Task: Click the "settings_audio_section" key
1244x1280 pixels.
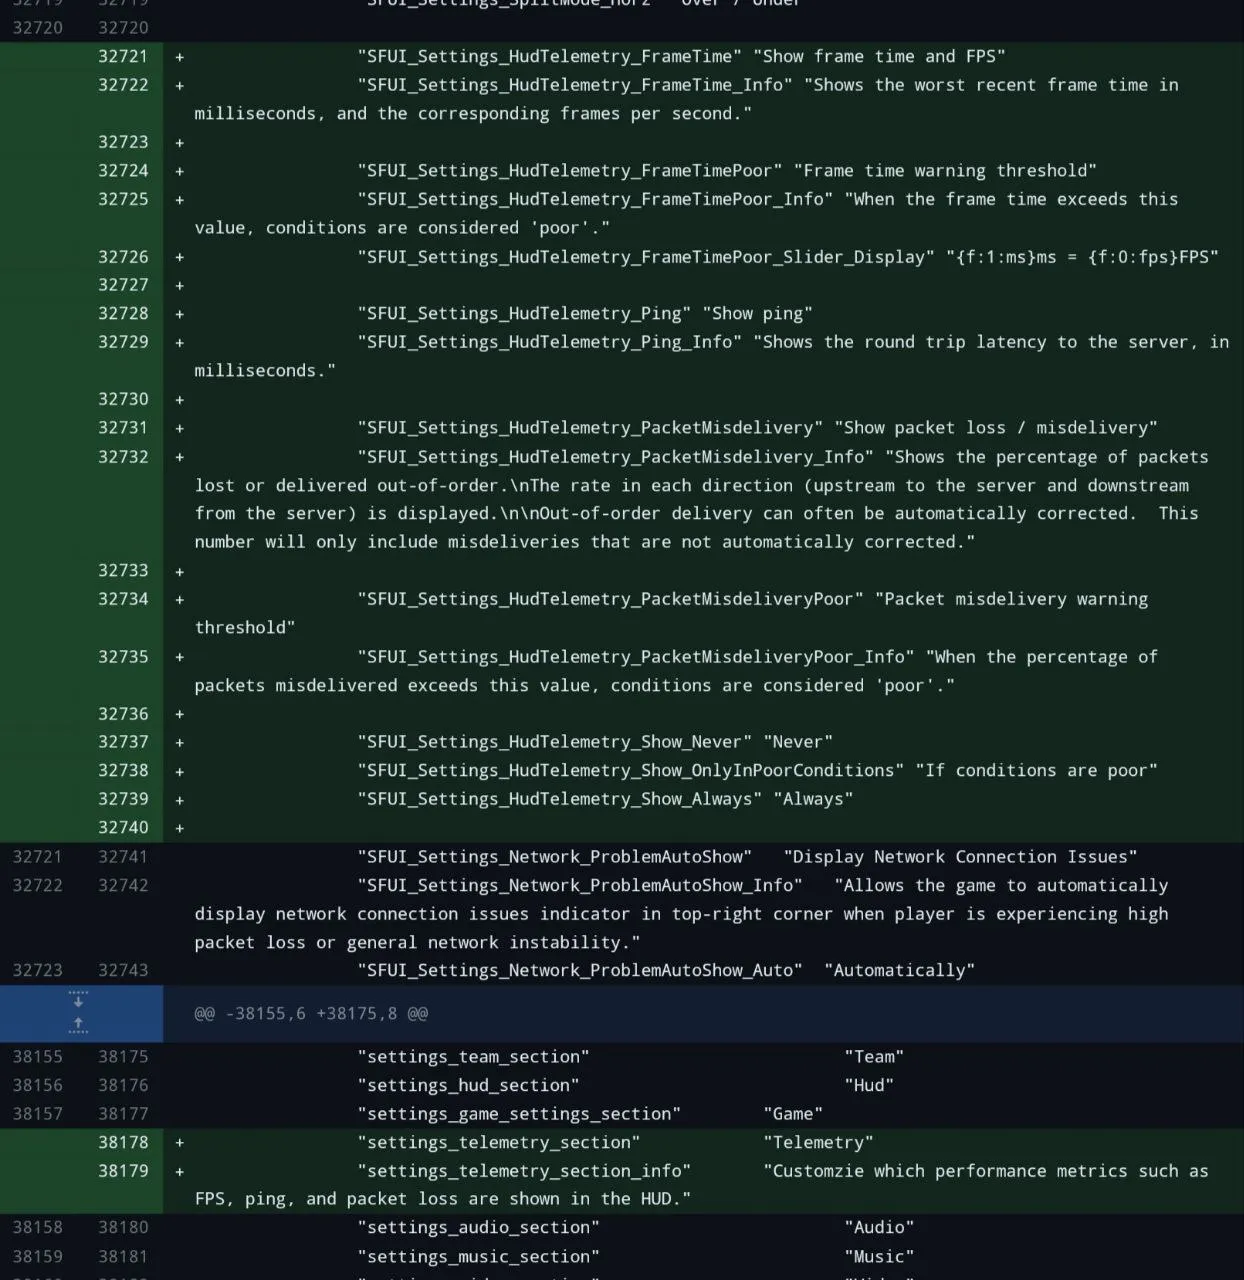Action: click(x=479, y=1228)
